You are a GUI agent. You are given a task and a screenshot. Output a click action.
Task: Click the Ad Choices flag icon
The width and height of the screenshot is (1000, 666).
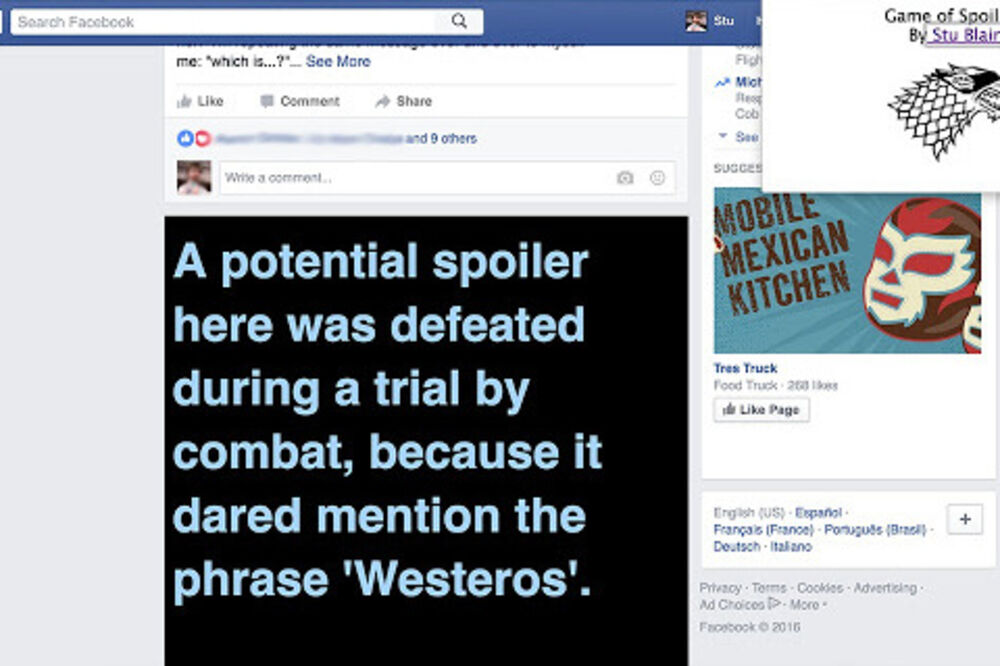pos(774,603)
